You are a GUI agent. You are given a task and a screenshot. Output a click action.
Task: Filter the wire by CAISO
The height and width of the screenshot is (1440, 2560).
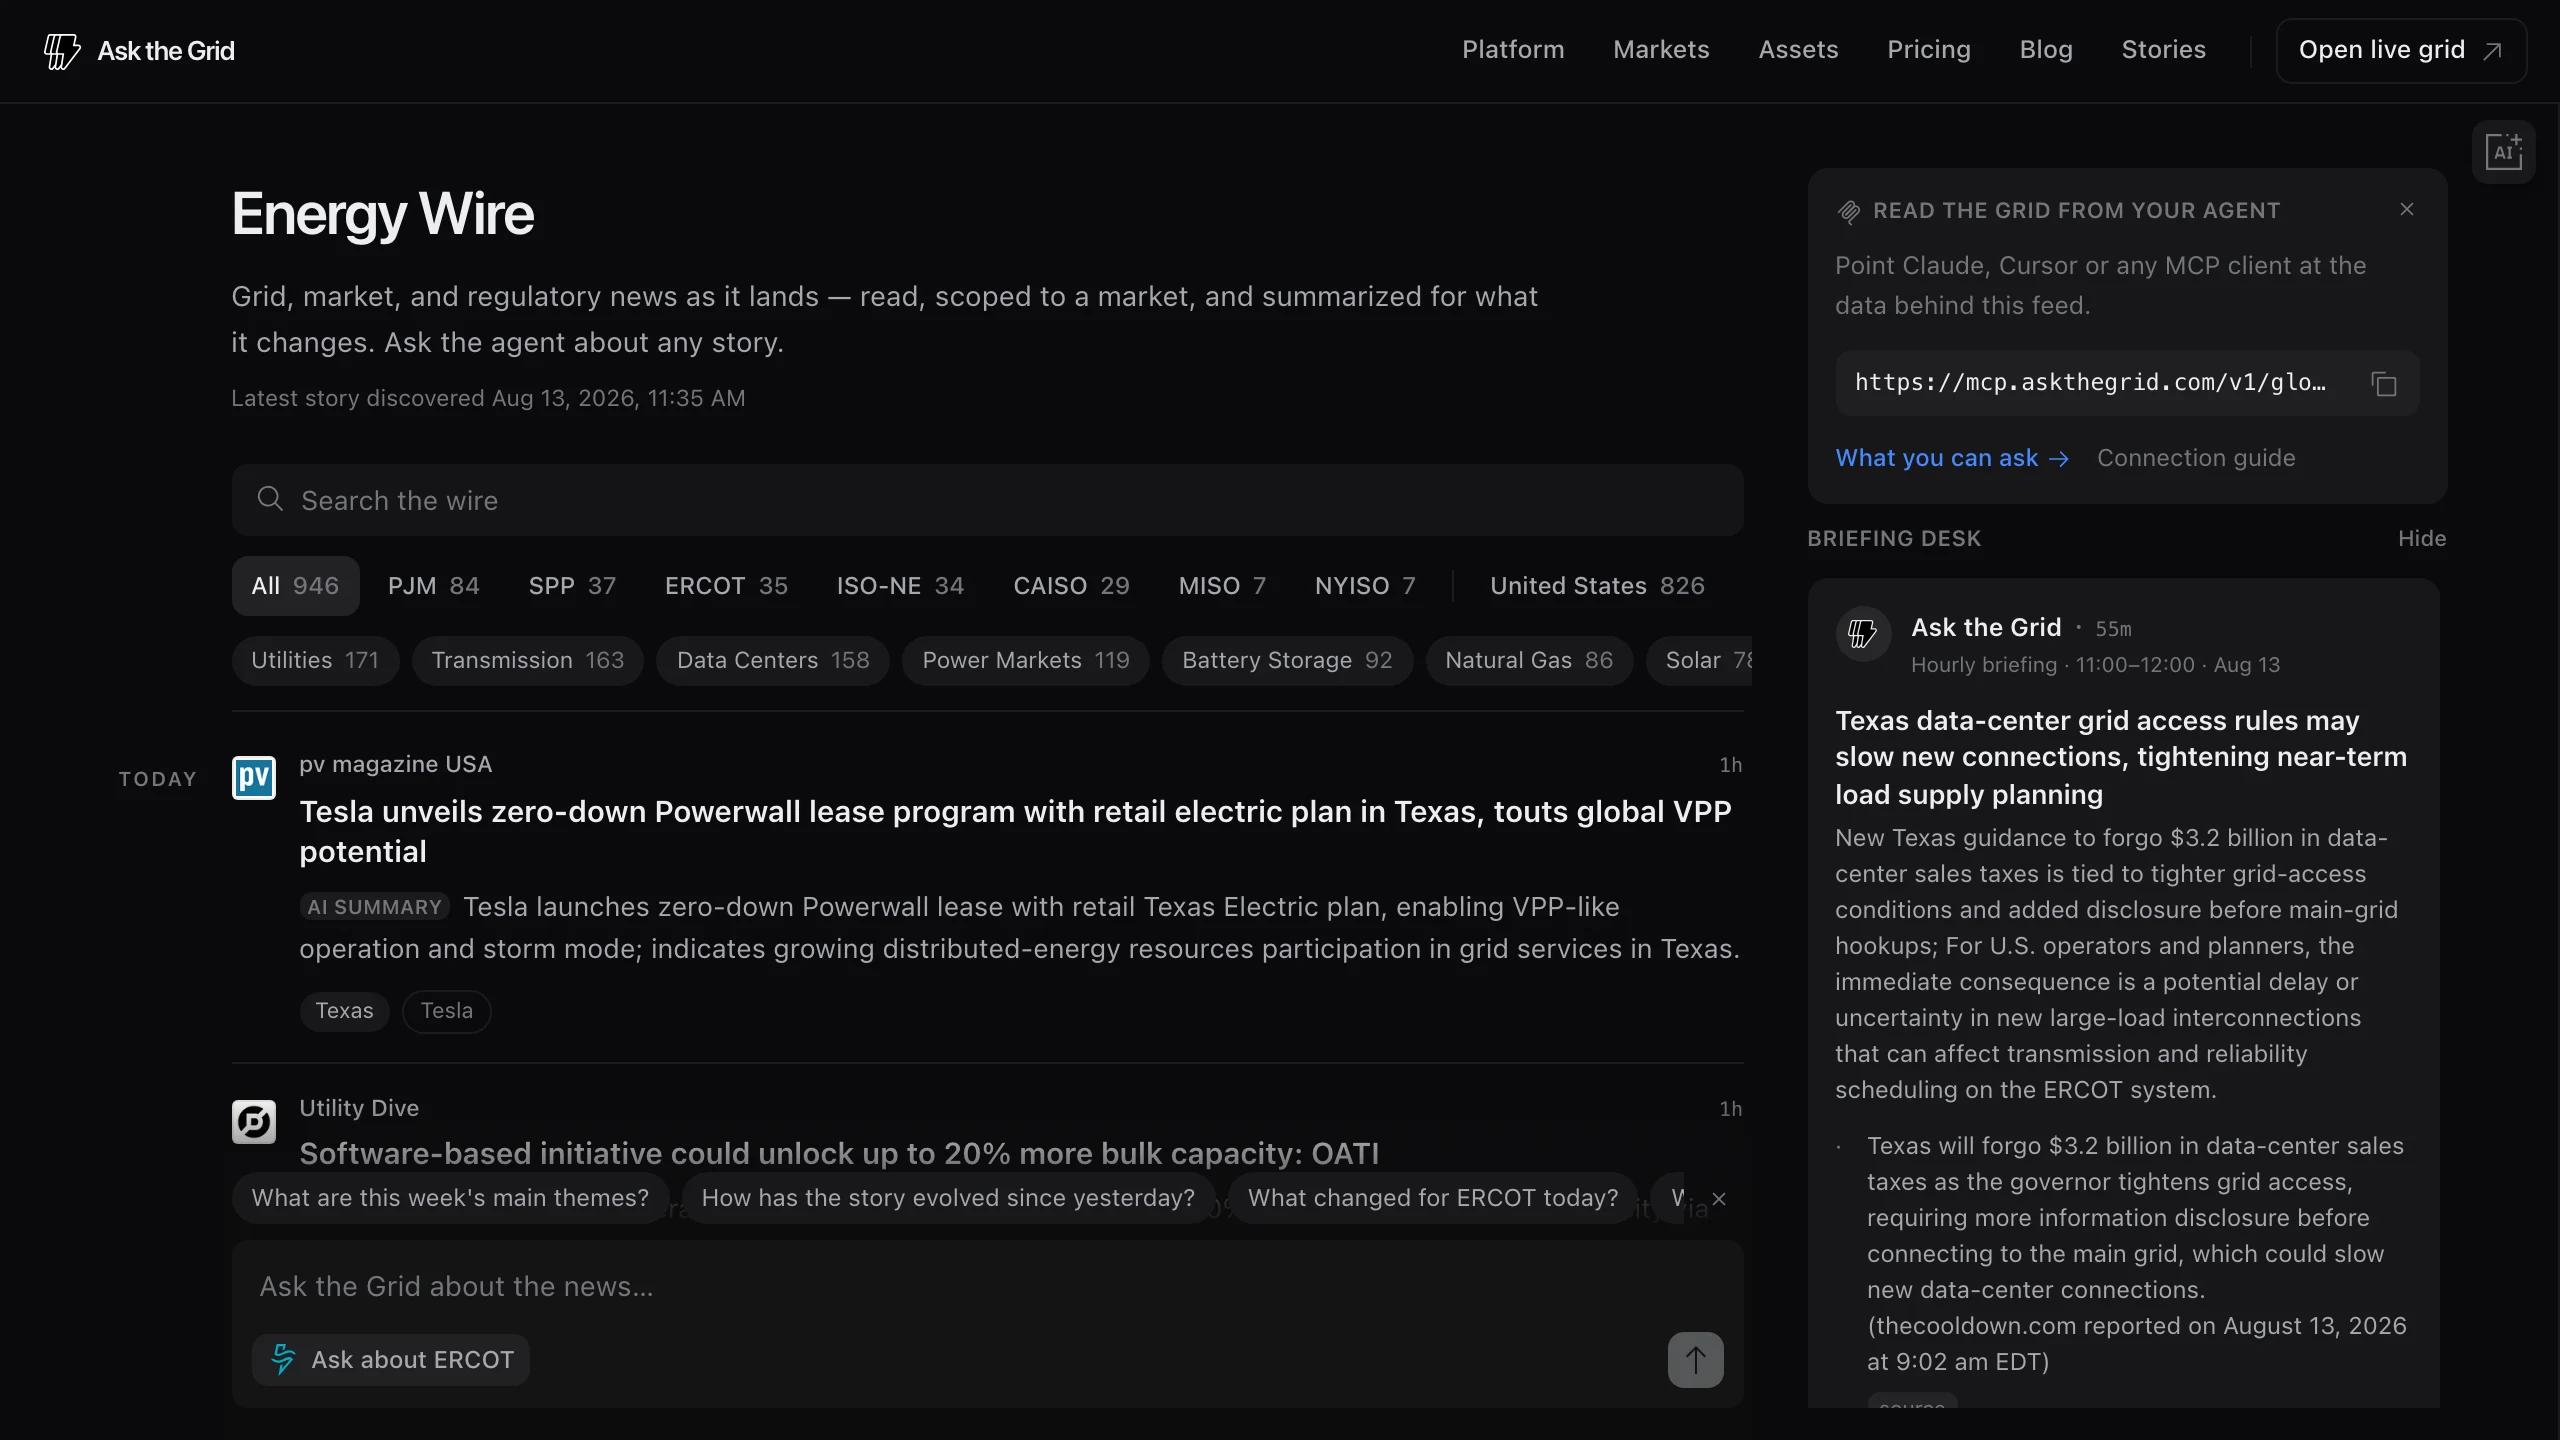[x=1071, y=586]
